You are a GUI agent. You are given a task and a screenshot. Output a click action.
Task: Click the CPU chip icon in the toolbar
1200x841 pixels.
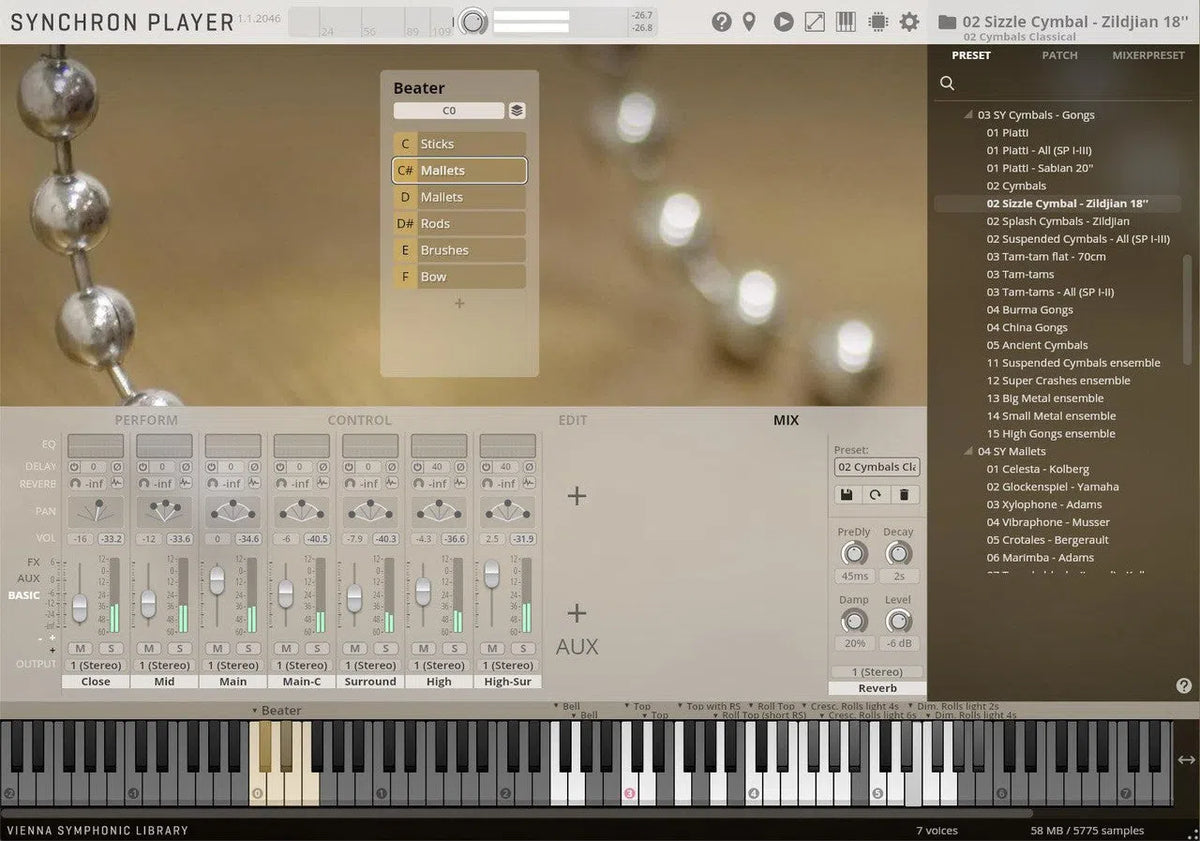tap(877, 20)
